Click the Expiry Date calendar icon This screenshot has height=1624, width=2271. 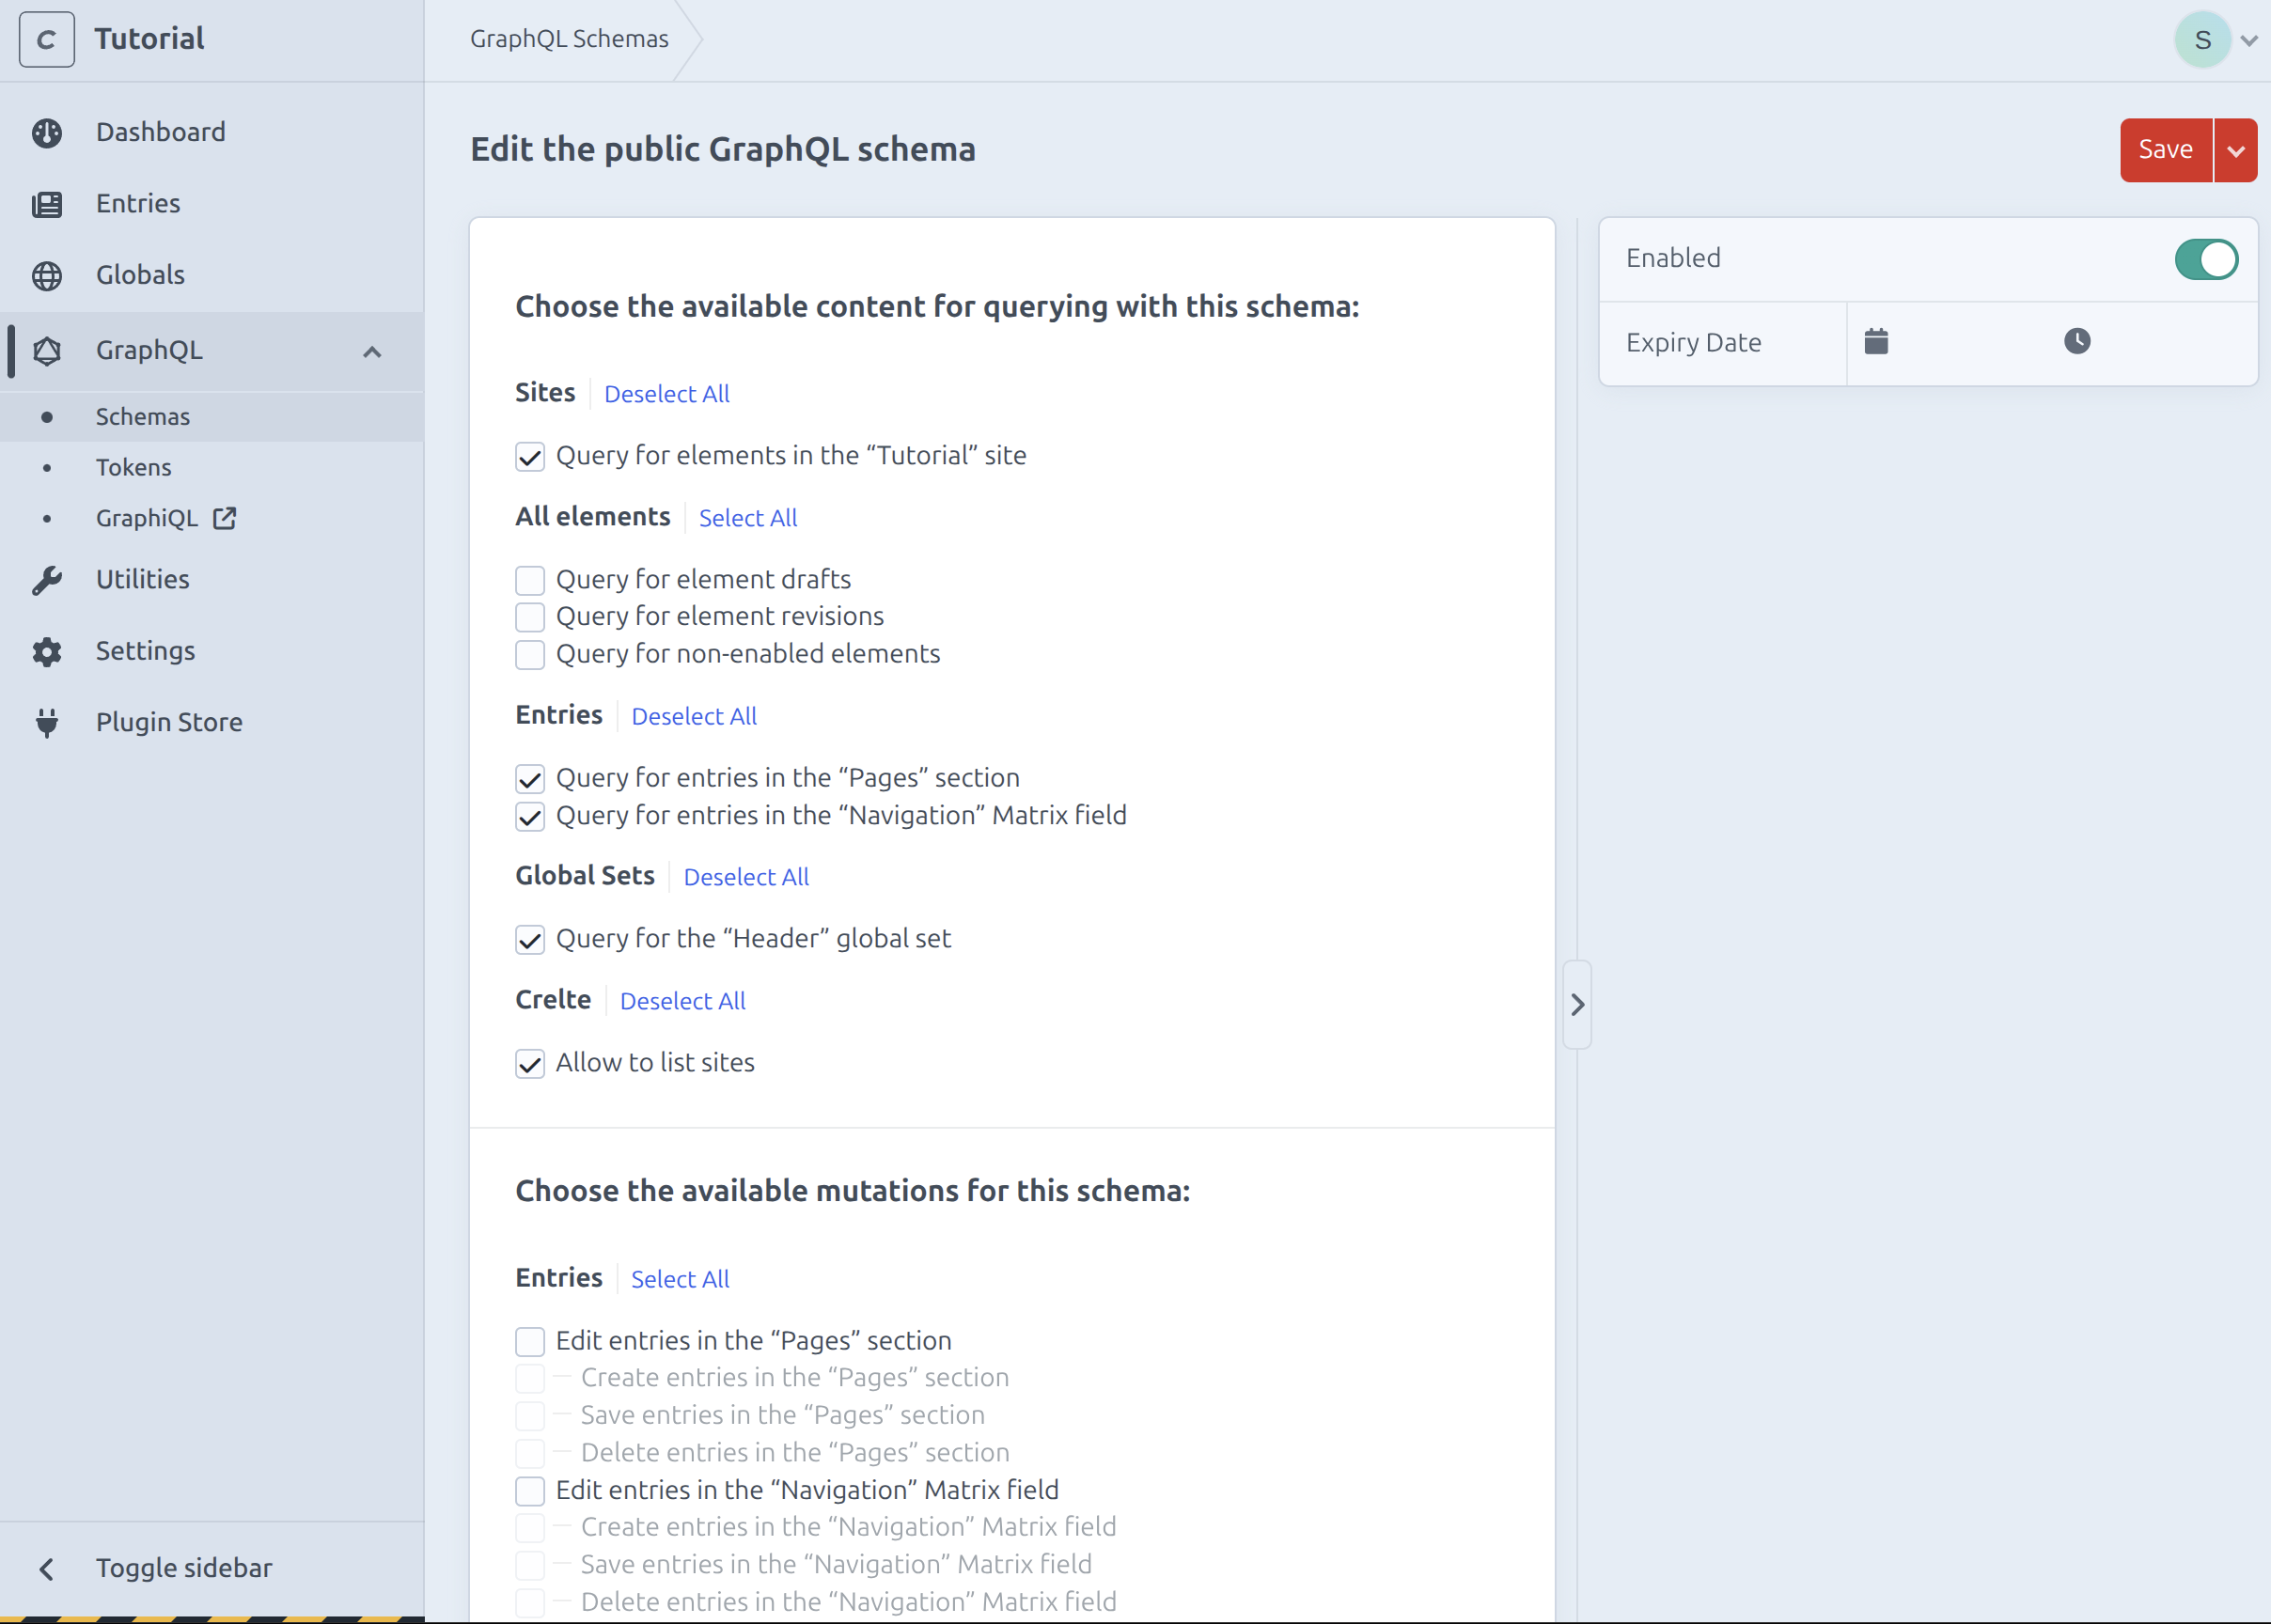[1876, 342]
